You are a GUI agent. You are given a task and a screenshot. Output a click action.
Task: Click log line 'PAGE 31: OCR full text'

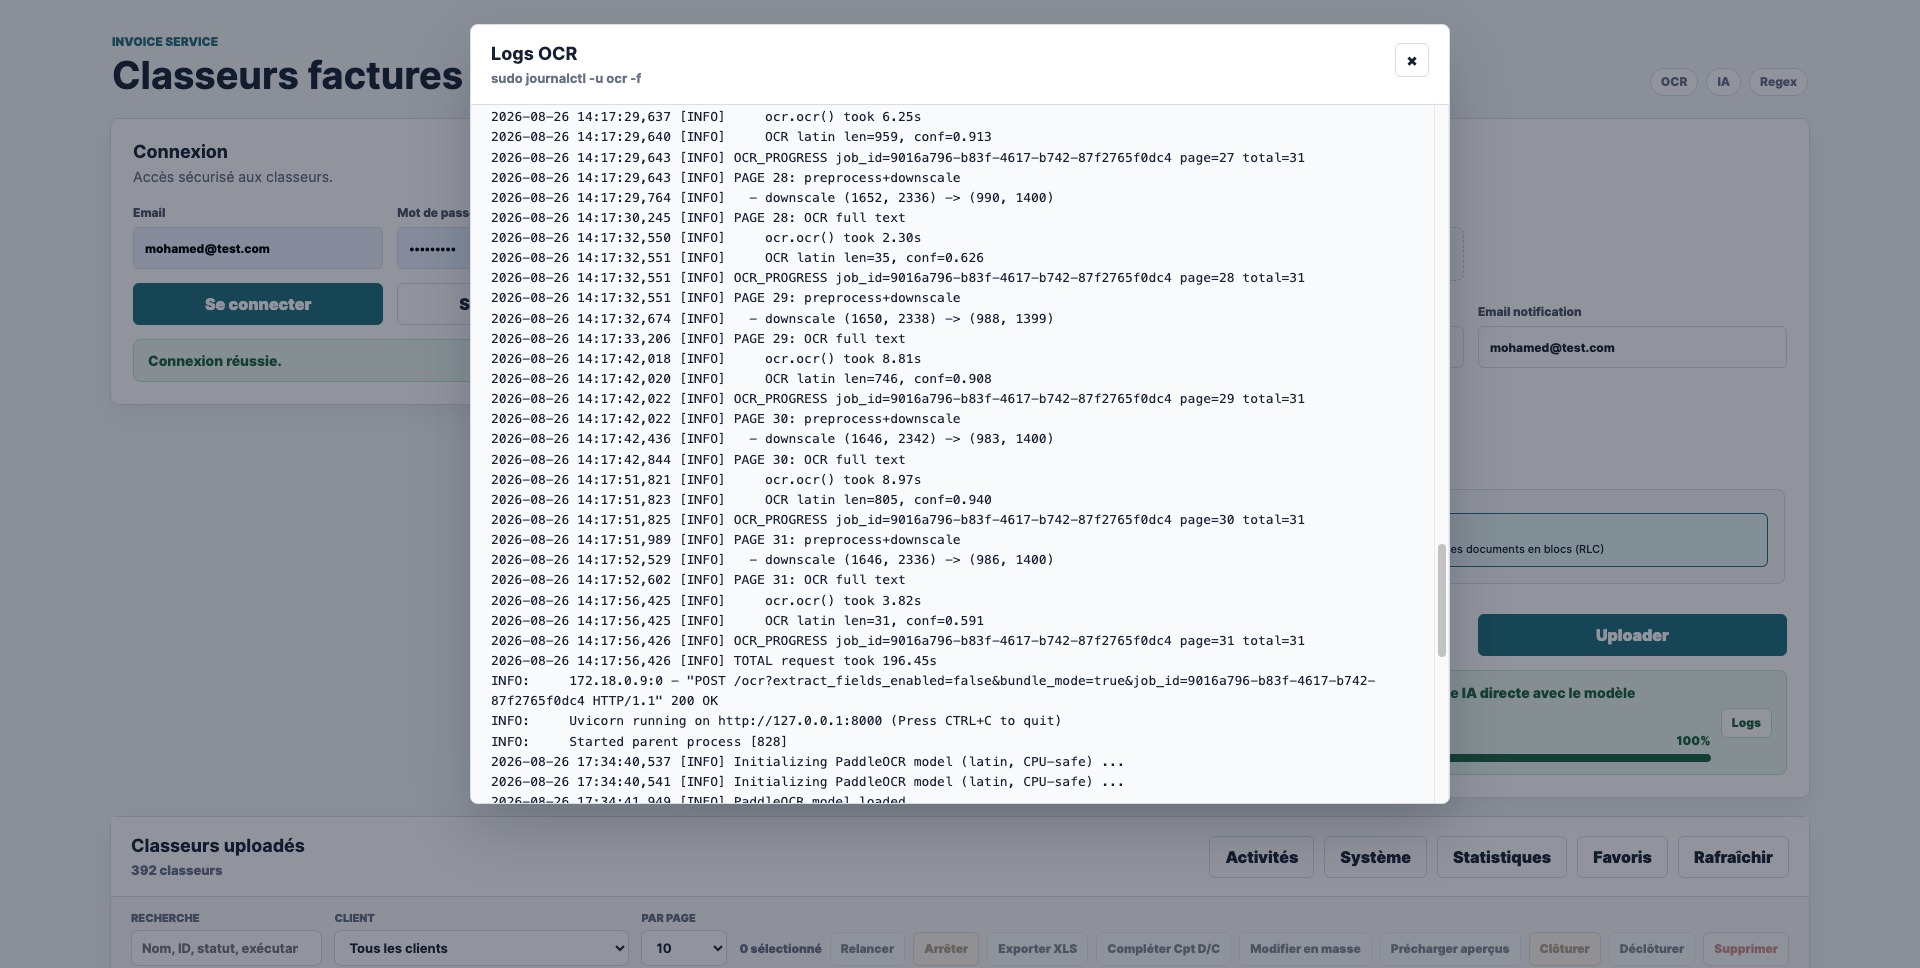point(698,580)
